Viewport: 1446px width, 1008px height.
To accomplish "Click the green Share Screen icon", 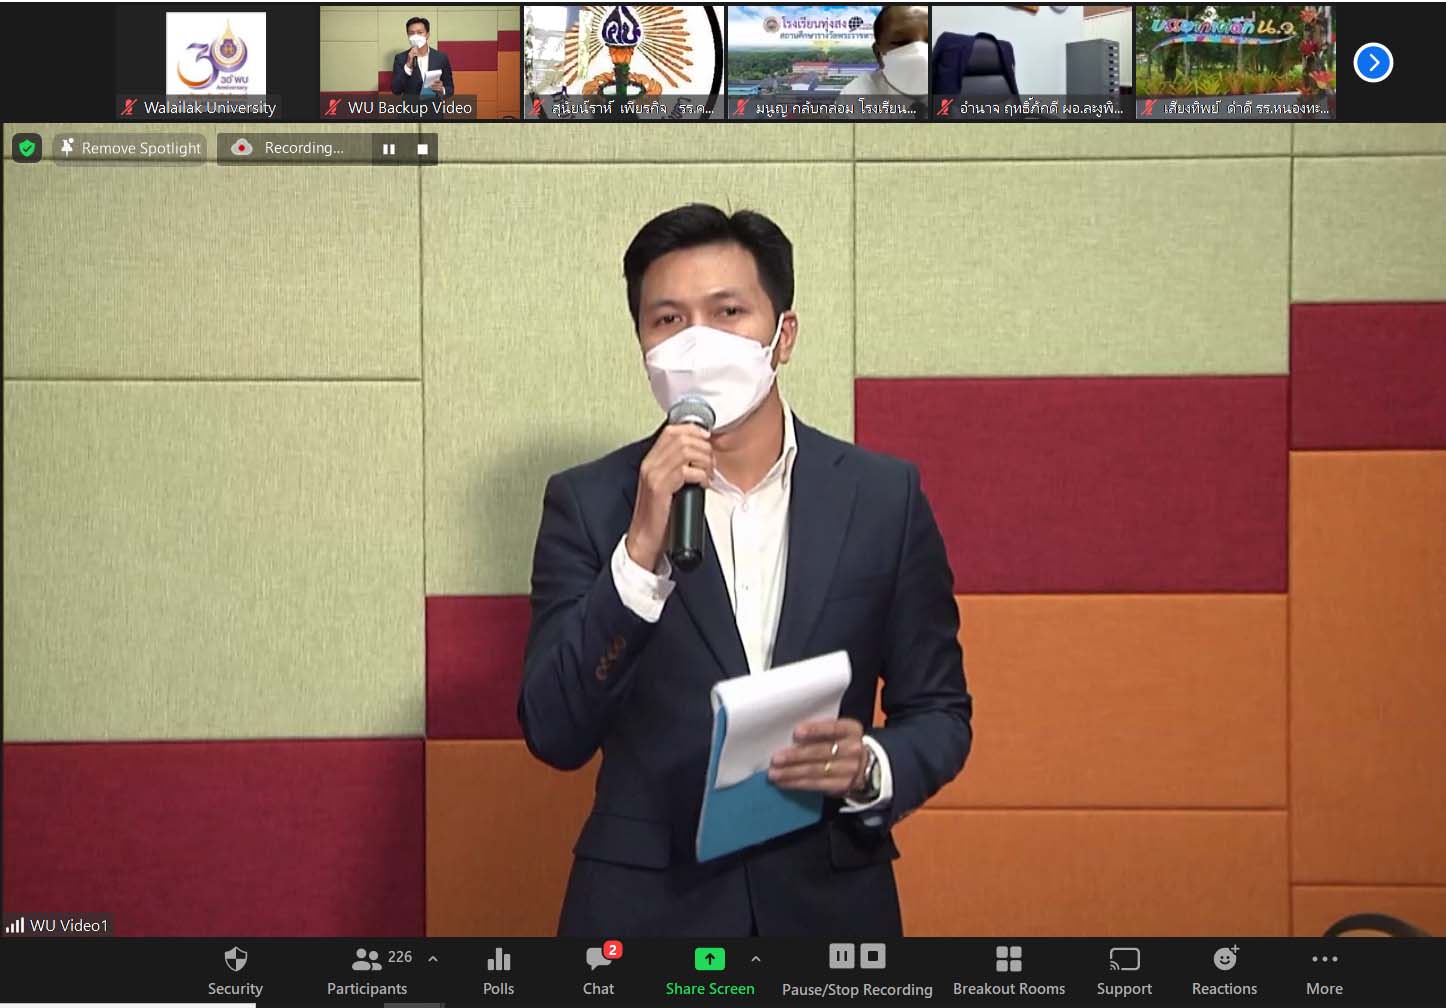I will coord(709,959).
